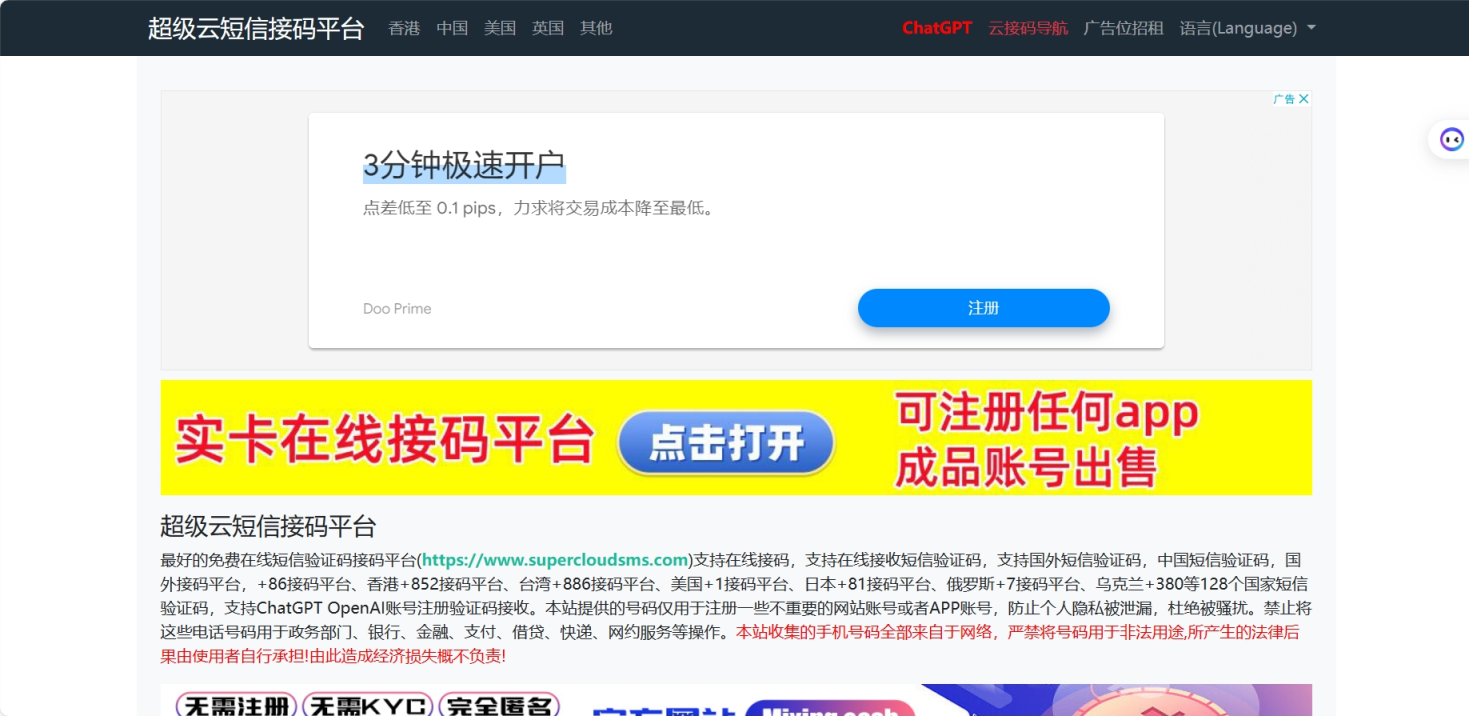Click the blue 注册 button
The height and width of the screenshot is (716, 1469).
(x=983, y=308)
